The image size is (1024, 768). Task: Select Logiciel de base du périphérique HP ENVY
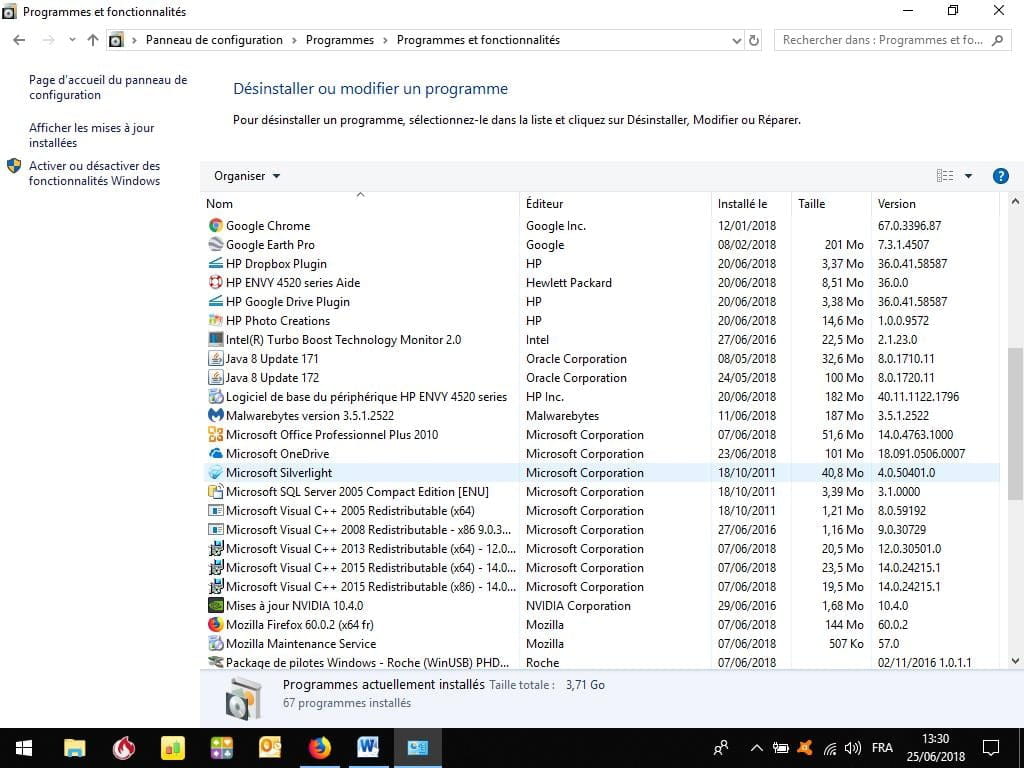pos(600,396)
